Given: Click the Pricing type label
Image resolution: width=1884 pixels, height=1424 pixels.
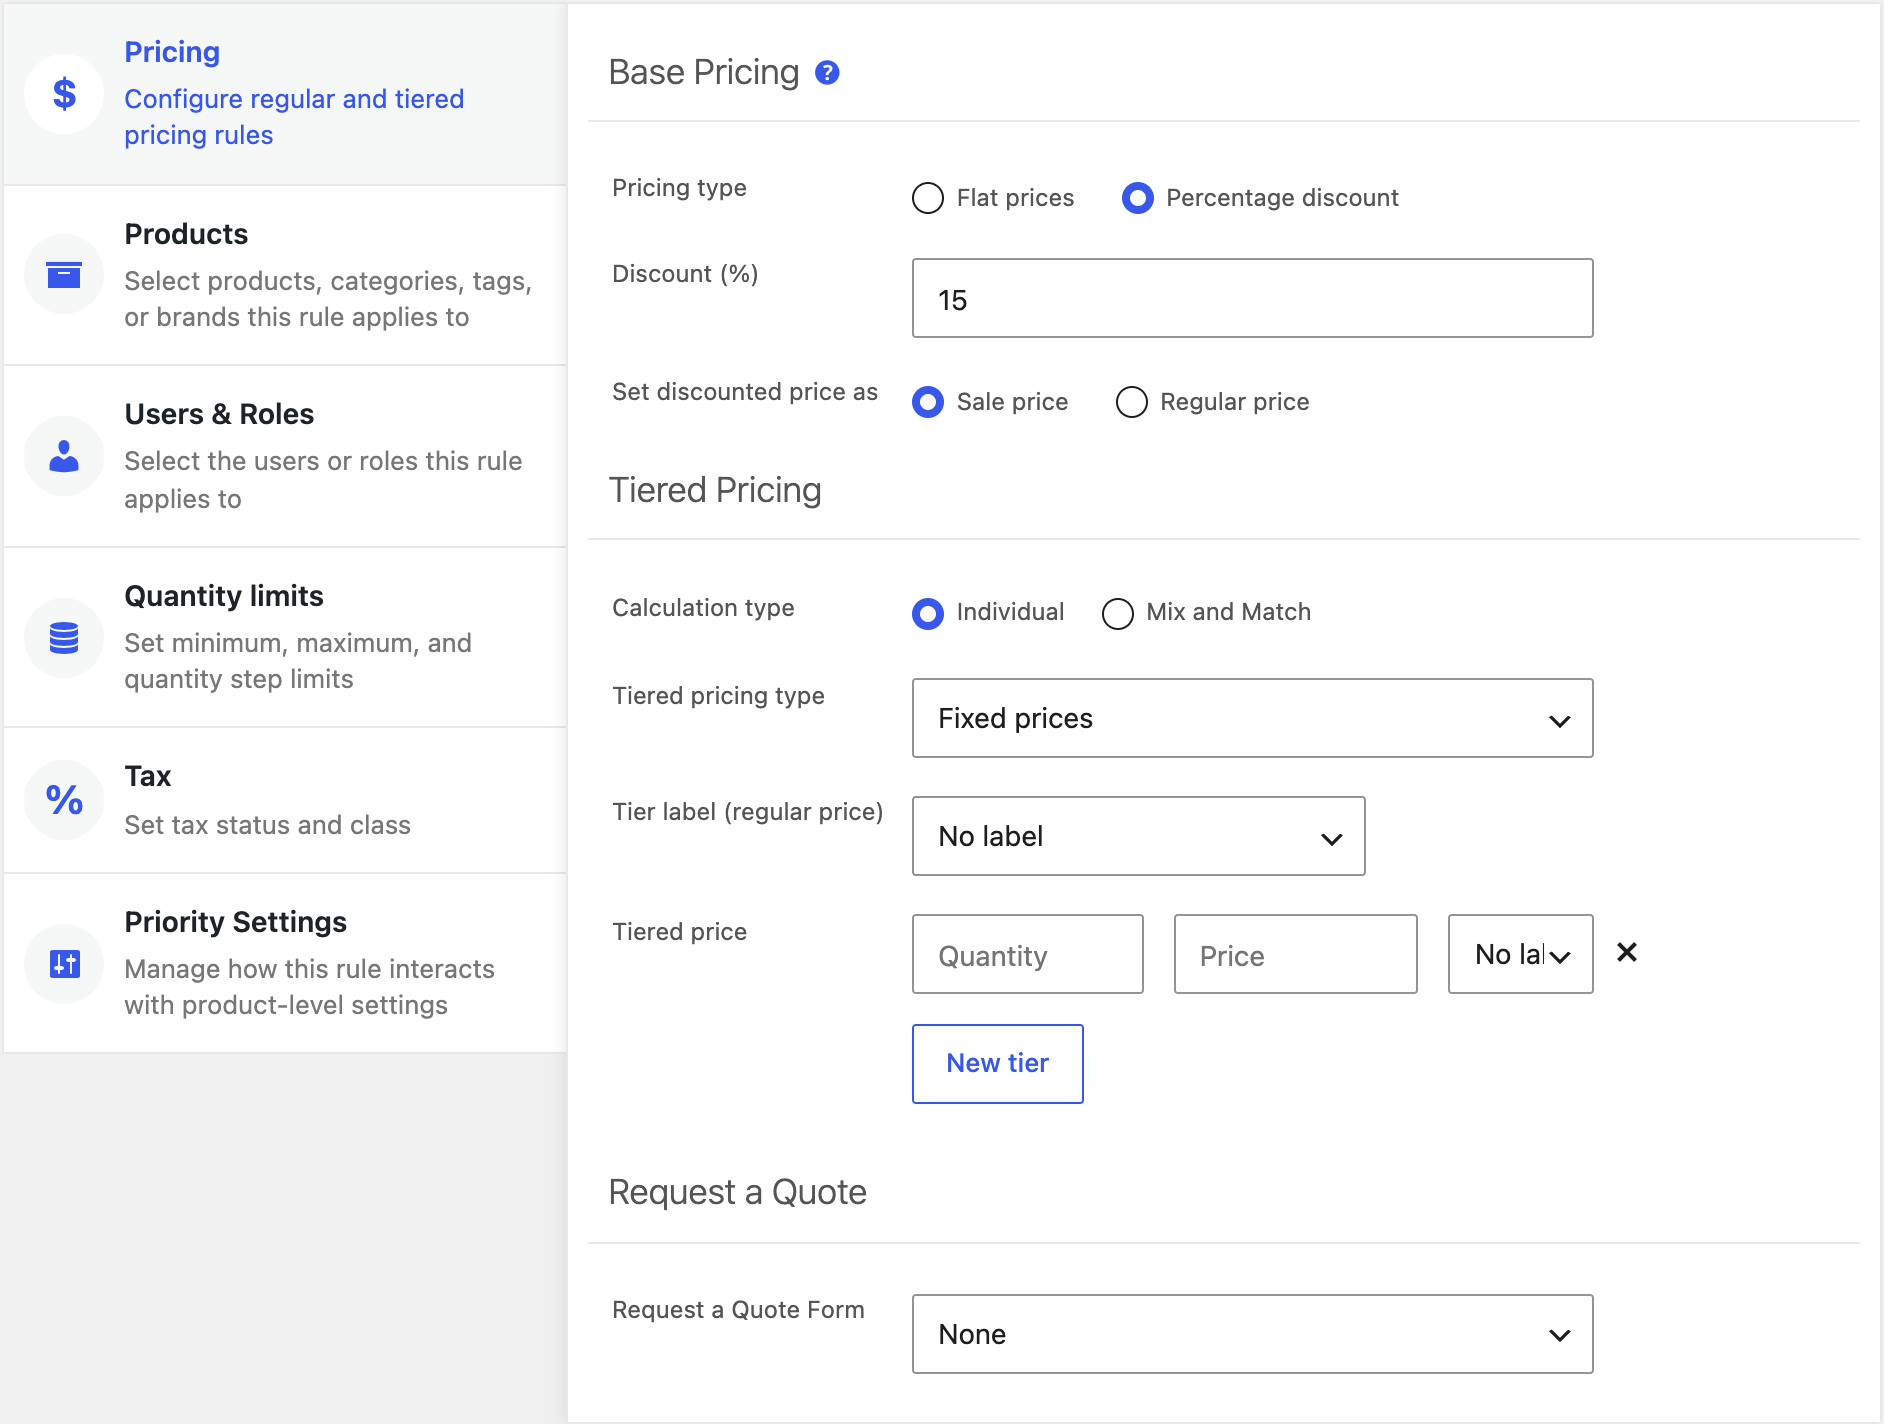Looking at the screenshot, I should pos(679,188).
